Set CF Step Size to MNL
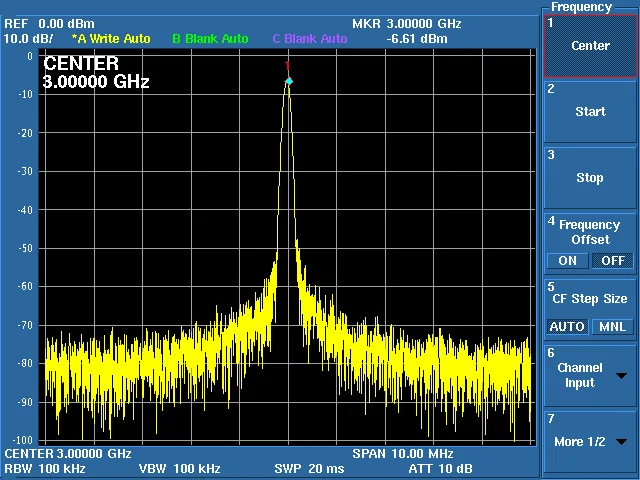The height and width of the screenshot is (480, 640). point(613,327)
